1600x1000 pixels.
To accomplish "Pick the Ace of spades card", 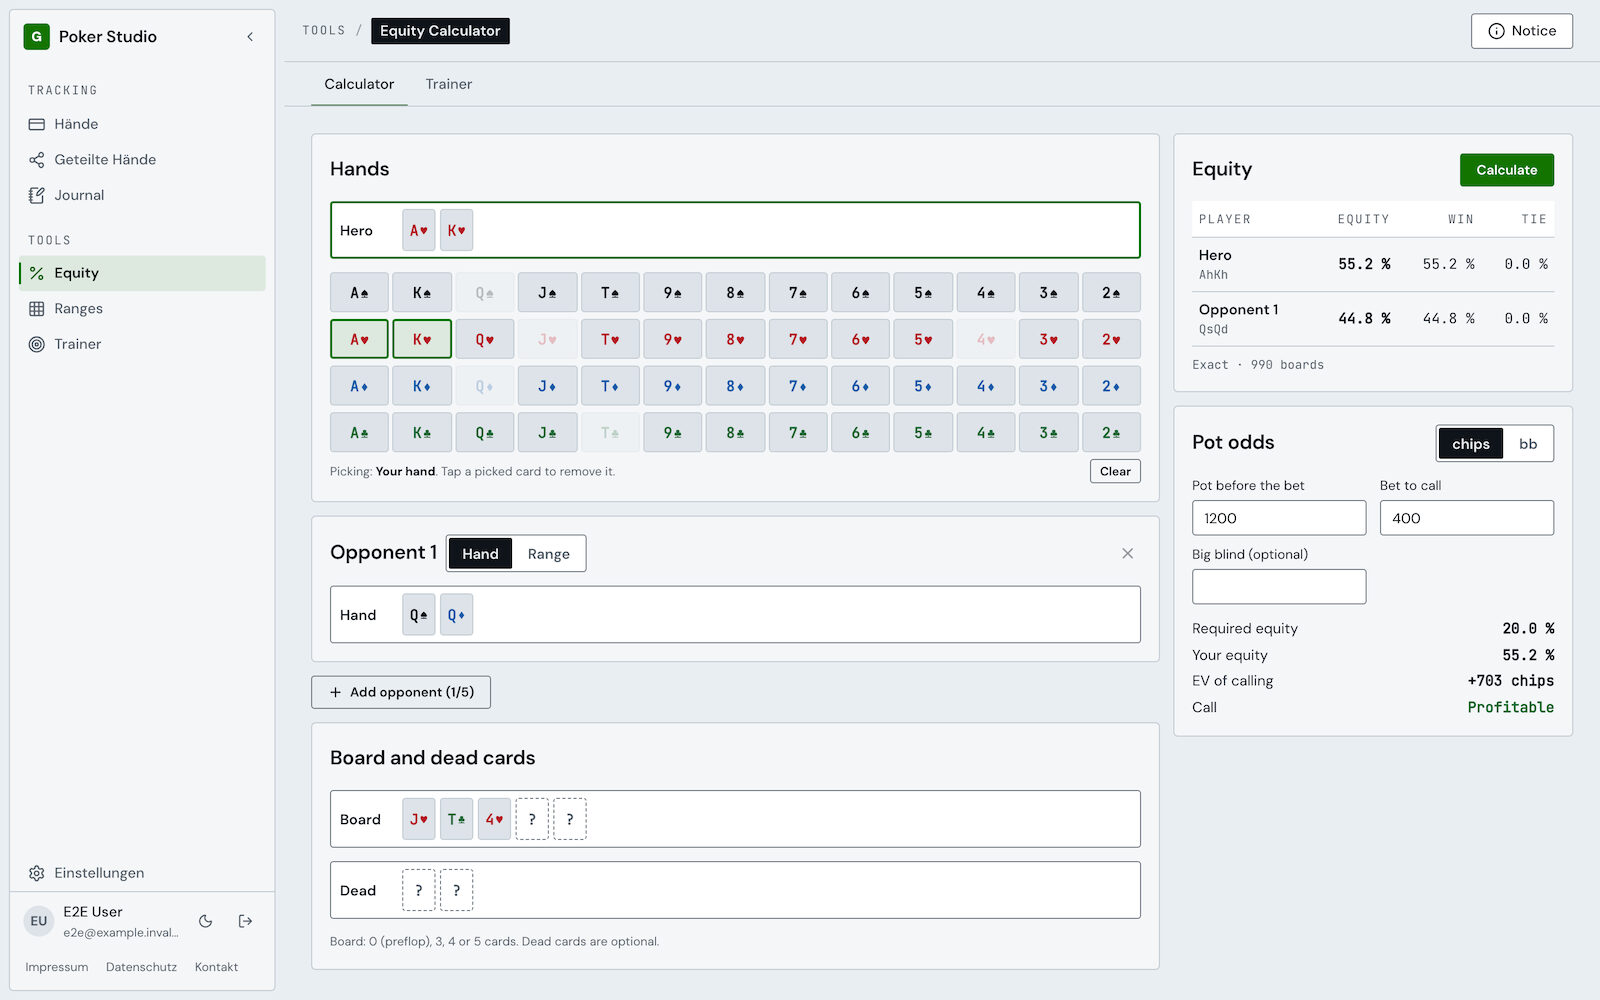I will pos(359,293).
